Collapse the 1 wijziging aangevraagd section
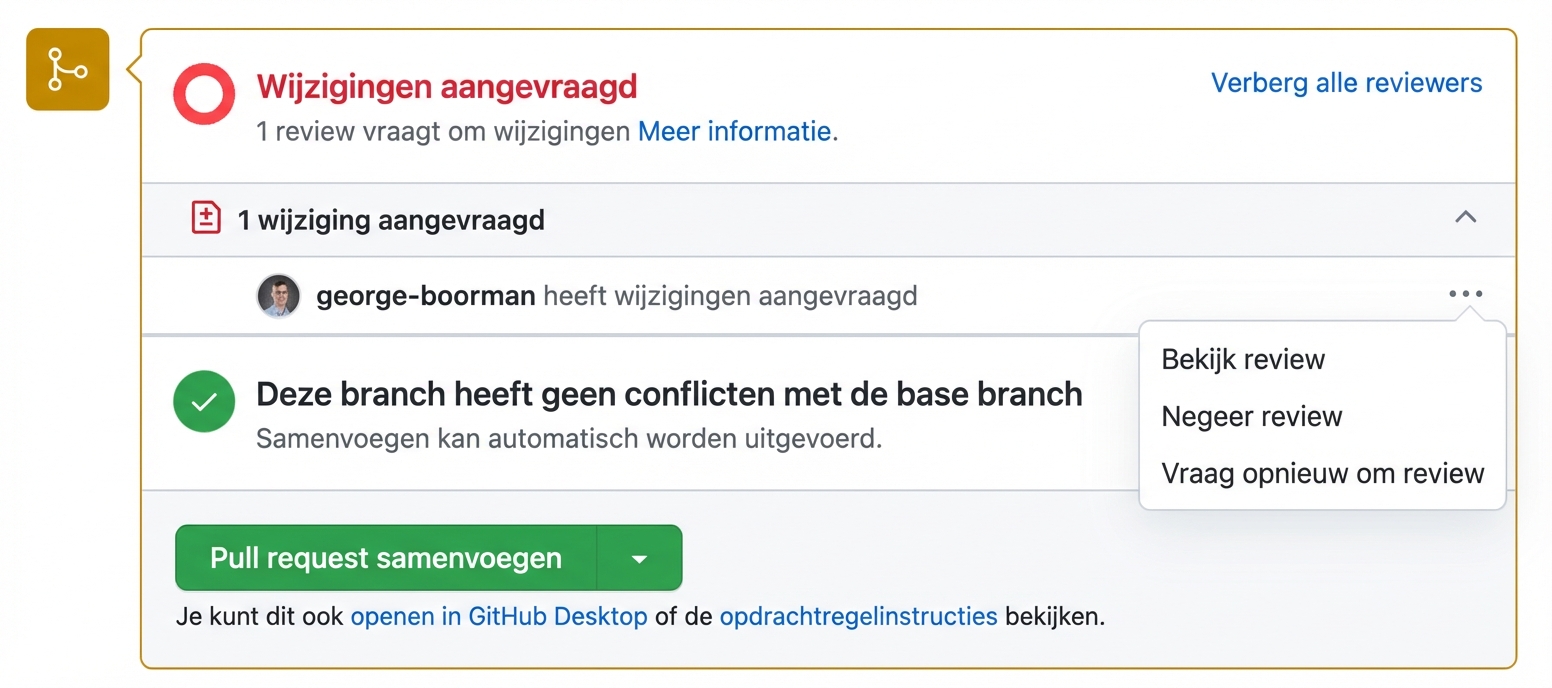The image size is (1552, 688). 1465,217
